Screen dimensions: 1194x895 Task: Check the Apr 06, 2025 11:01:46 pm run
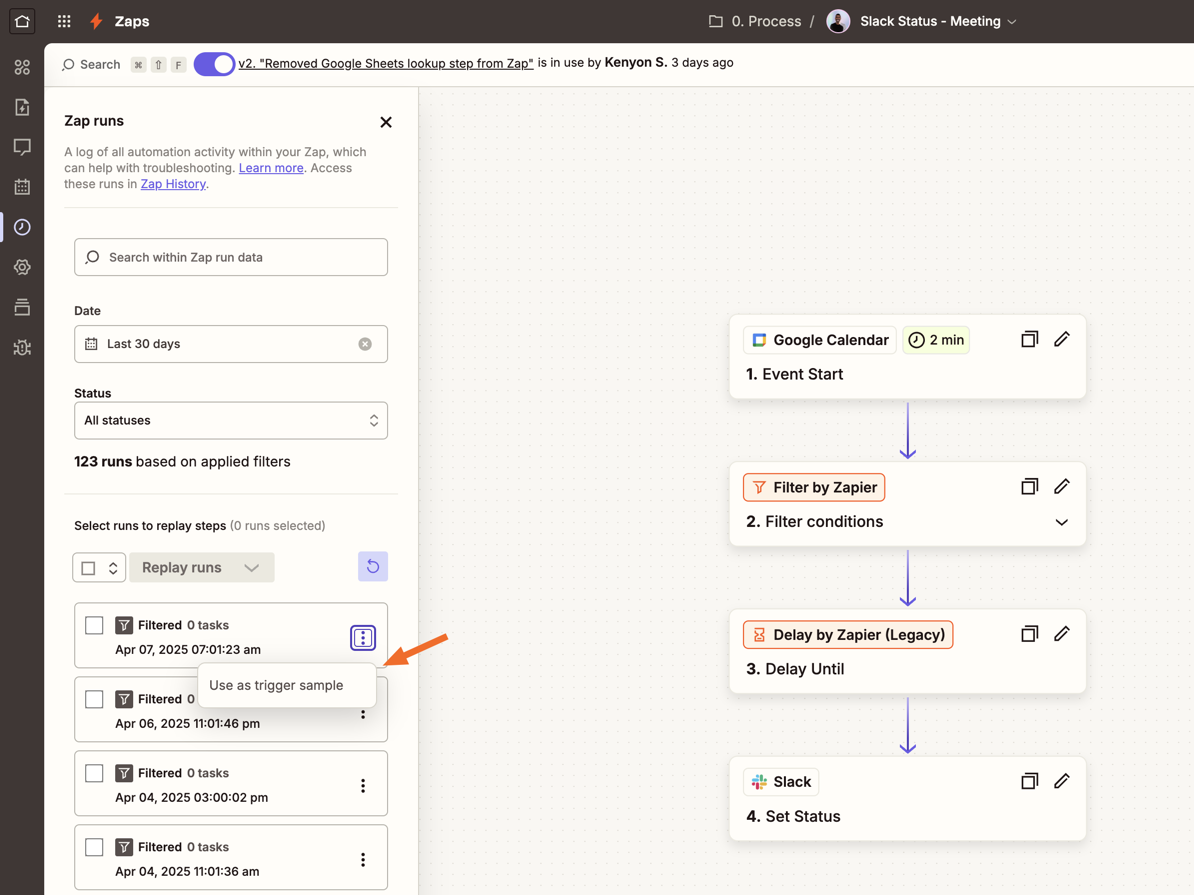(x=94, y=699)
